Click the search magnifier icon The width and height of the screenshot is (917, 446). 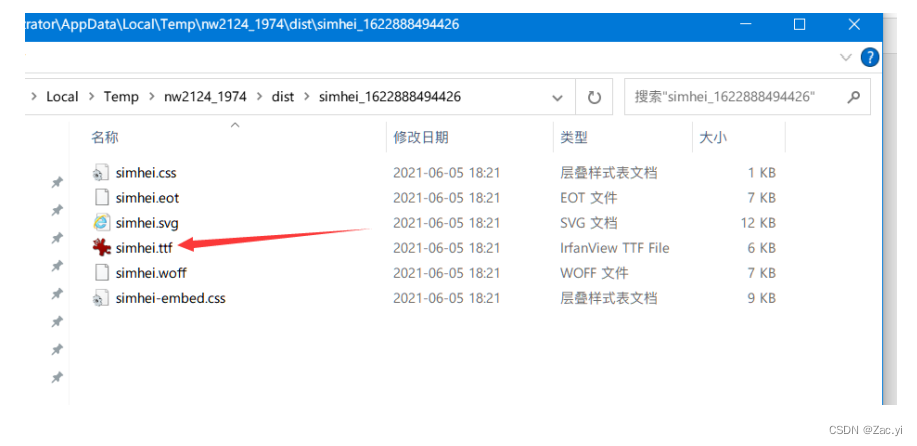[854, 97]
